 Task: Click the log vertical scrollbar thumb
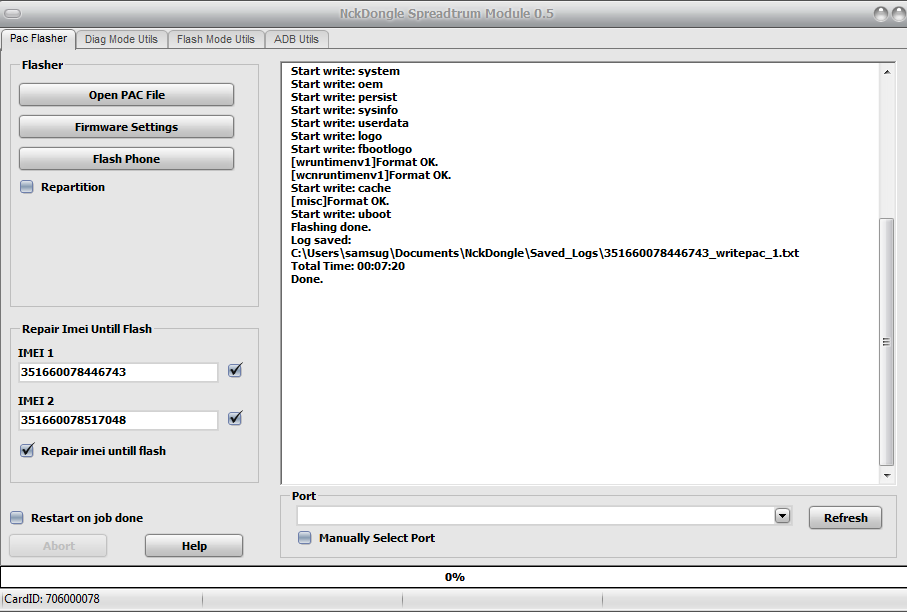[x=886, y=341]
